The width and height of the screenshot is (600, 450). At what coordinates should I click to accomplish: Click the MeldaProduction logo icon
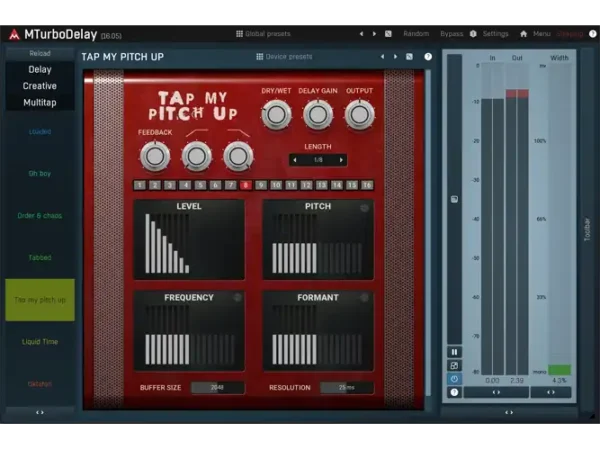[15, 34]
